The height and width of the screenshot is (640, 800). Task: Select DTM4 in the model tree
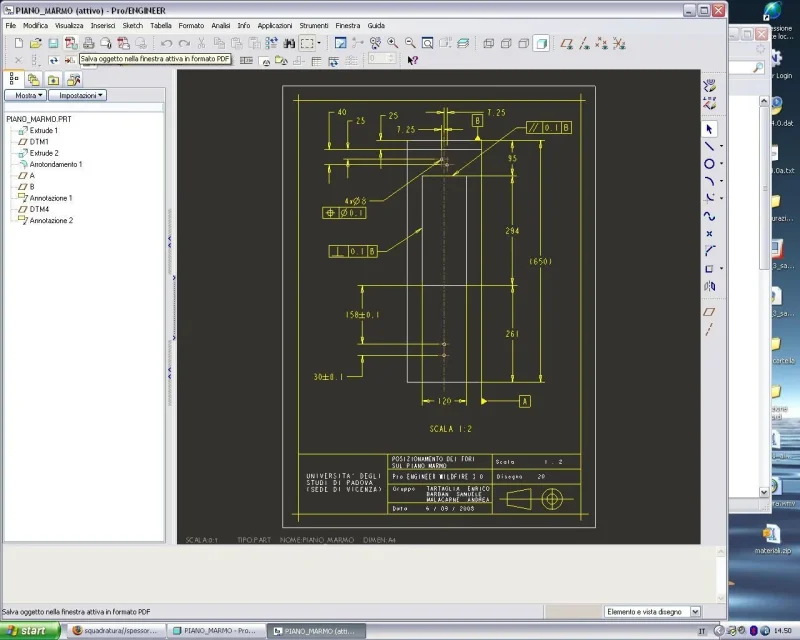pos(34,209)
